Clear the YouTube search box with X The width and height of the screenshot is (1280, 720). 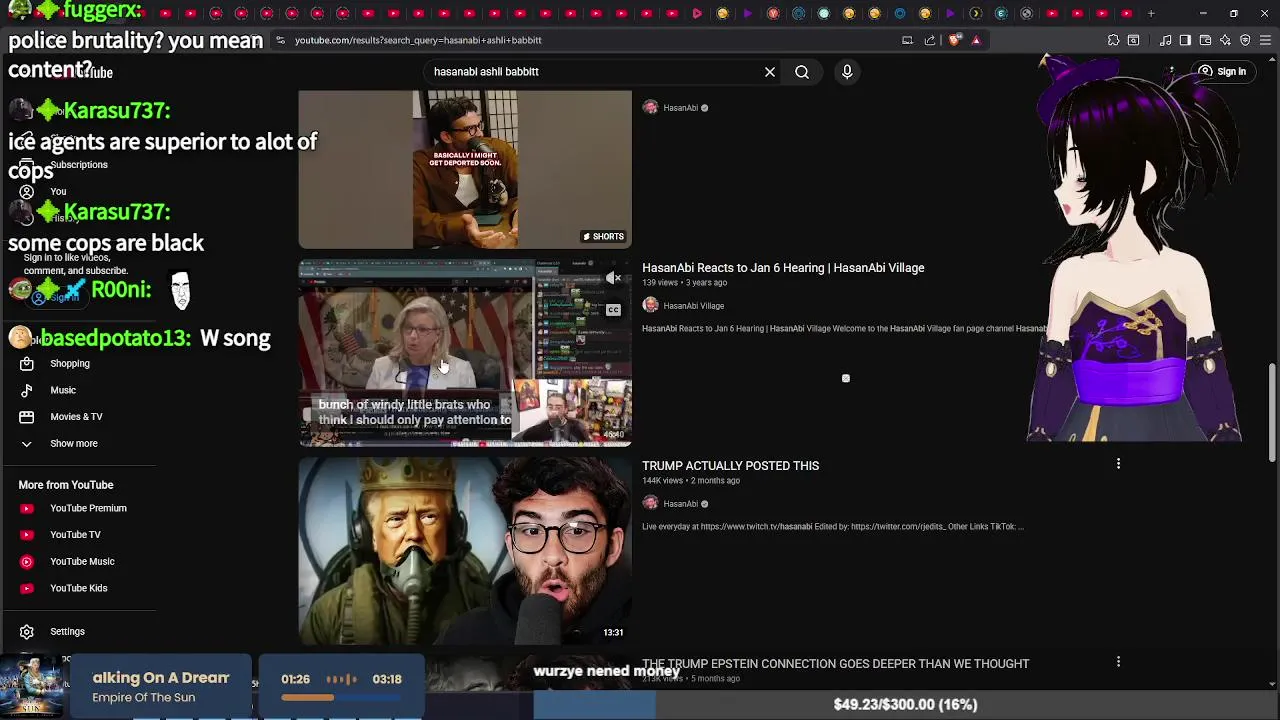tap(770, 72)
